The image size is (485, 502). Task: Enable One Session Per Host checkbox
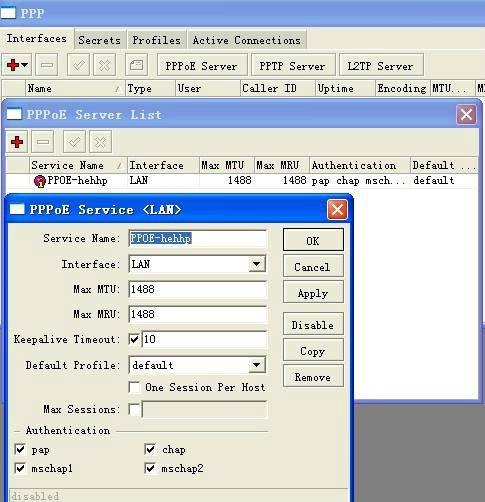(134, 387)
